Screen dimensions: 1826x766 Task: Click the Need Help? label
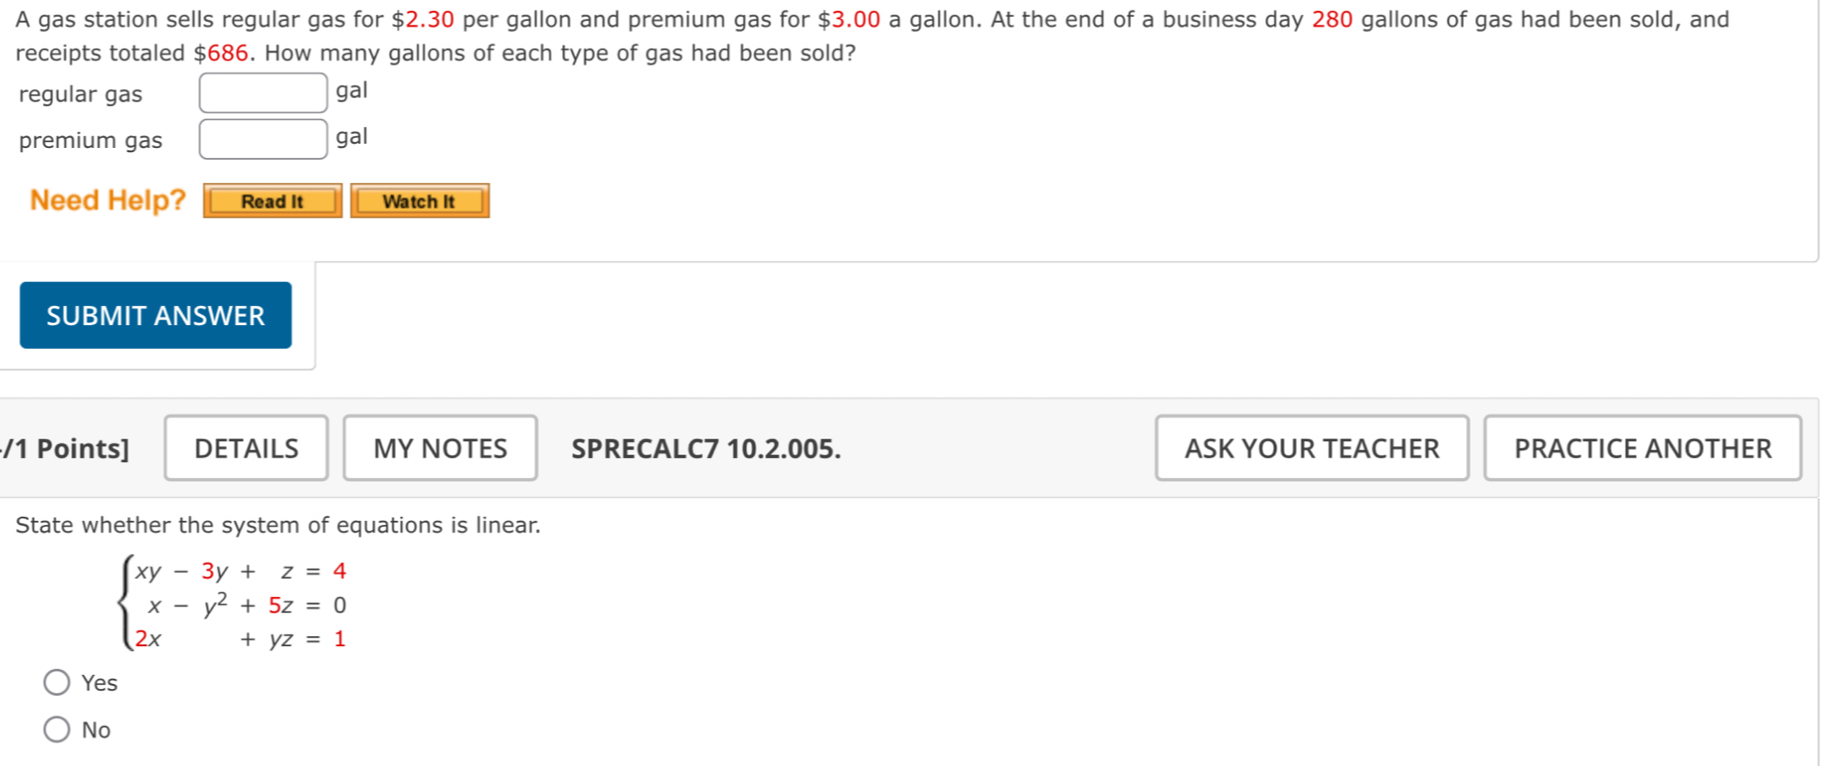pyautogui.click(x=108, y=200)
